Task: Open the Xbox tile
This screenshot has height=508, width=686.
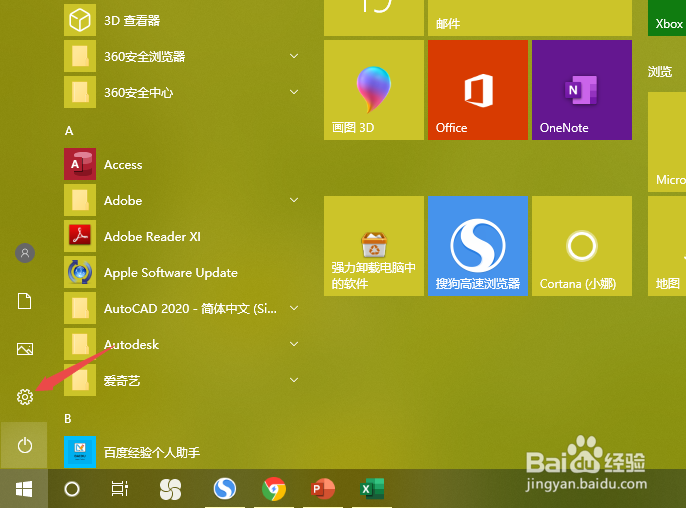Action: point(667,18)
